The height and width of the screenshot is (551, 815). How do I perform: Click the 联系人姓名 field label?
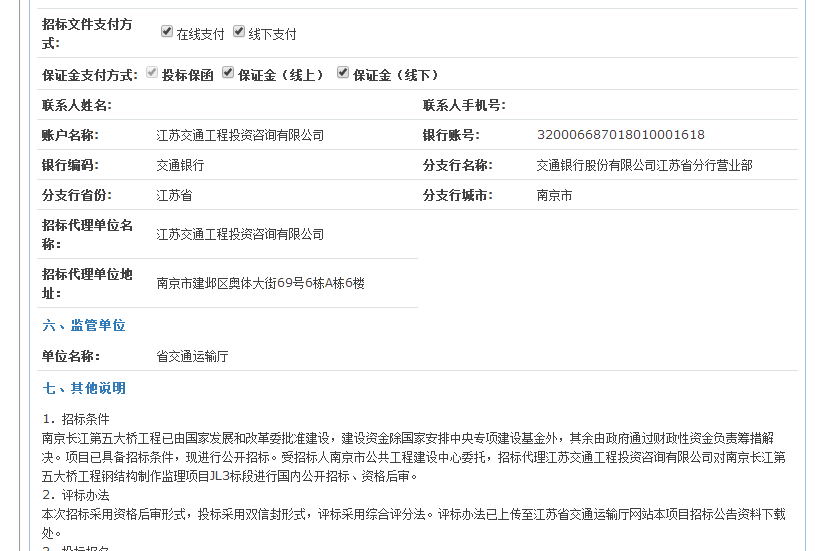click(76, 105)
